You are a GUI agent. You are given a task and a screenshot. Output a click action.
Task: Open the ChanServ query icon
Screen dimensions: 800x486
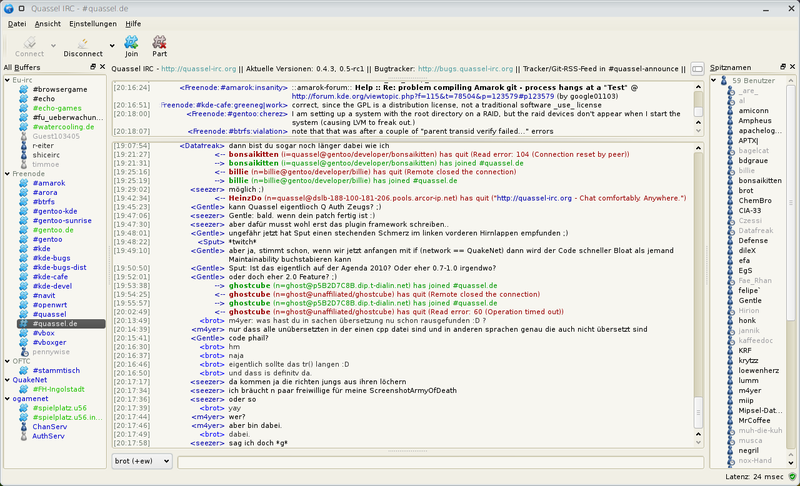23,427
